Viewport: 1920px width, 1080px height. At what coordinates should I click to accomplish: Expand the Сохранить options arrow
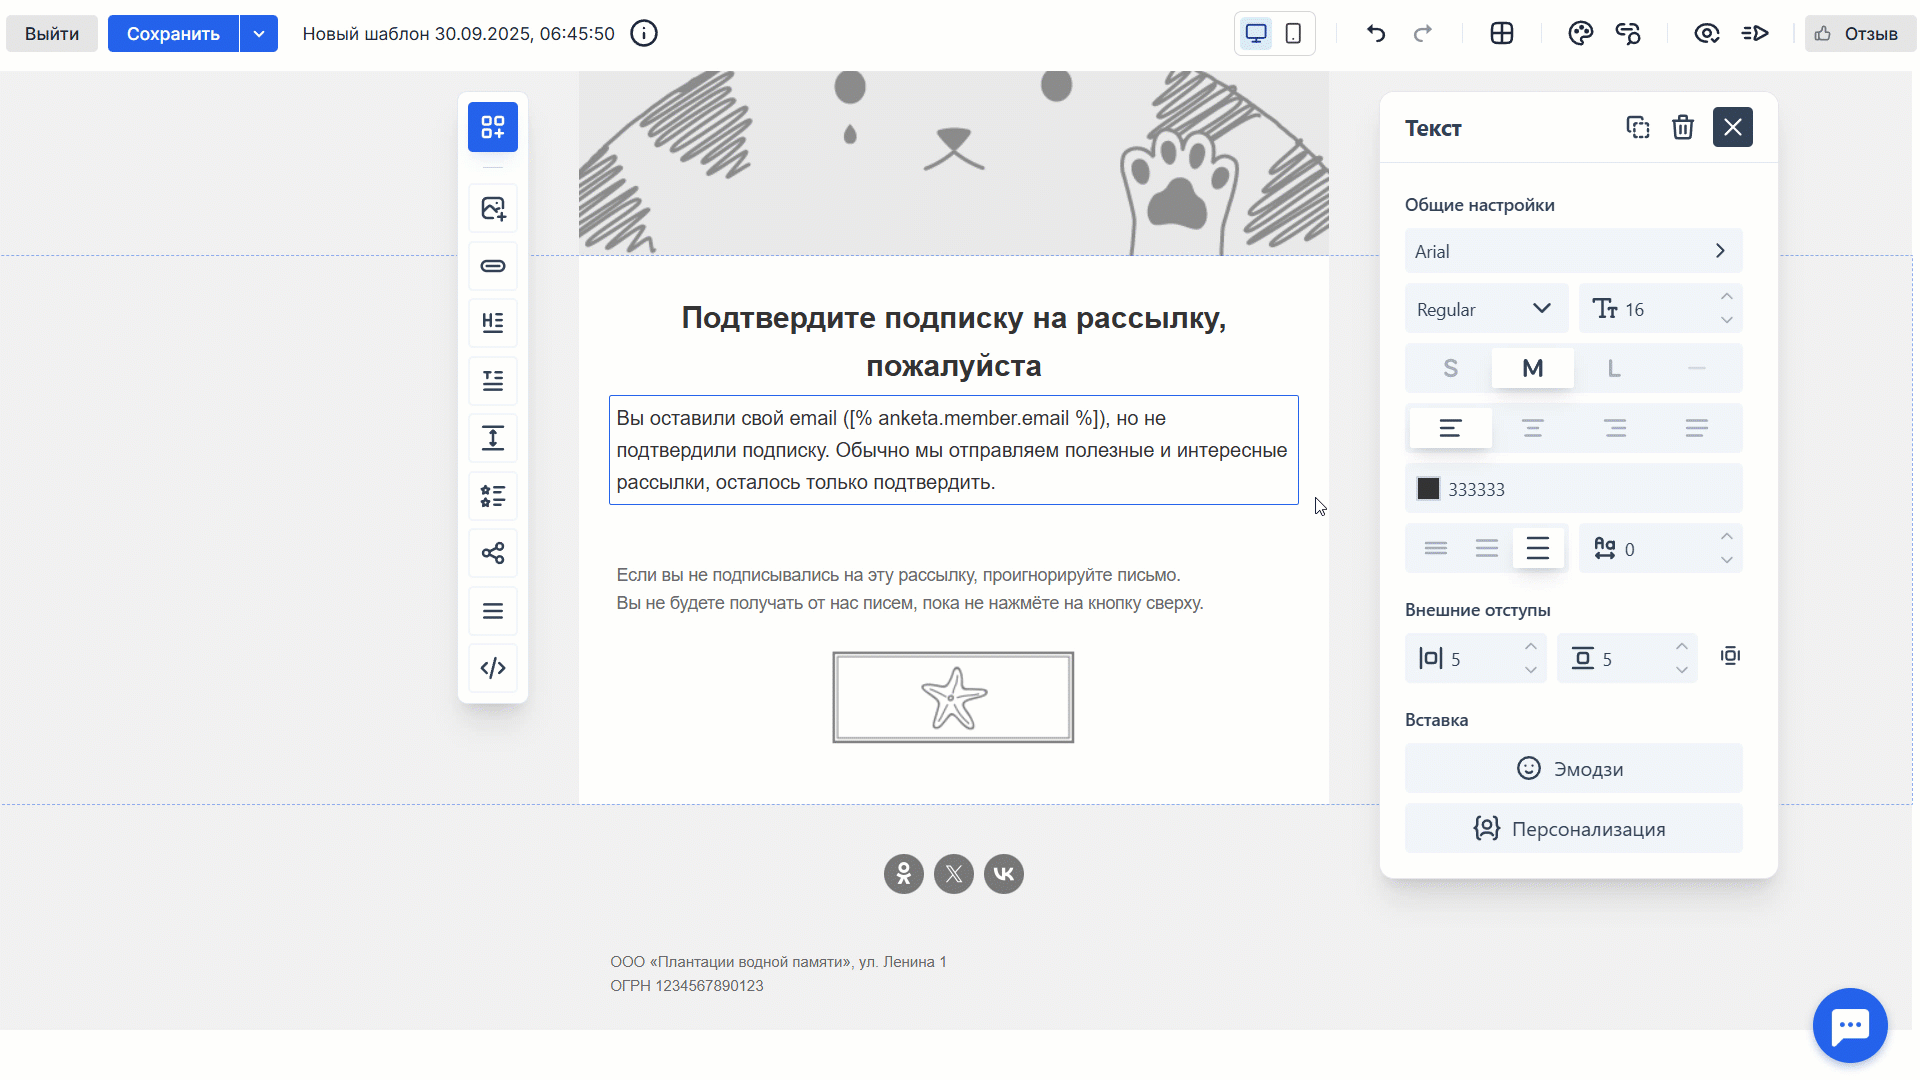(x=259, y=33)
